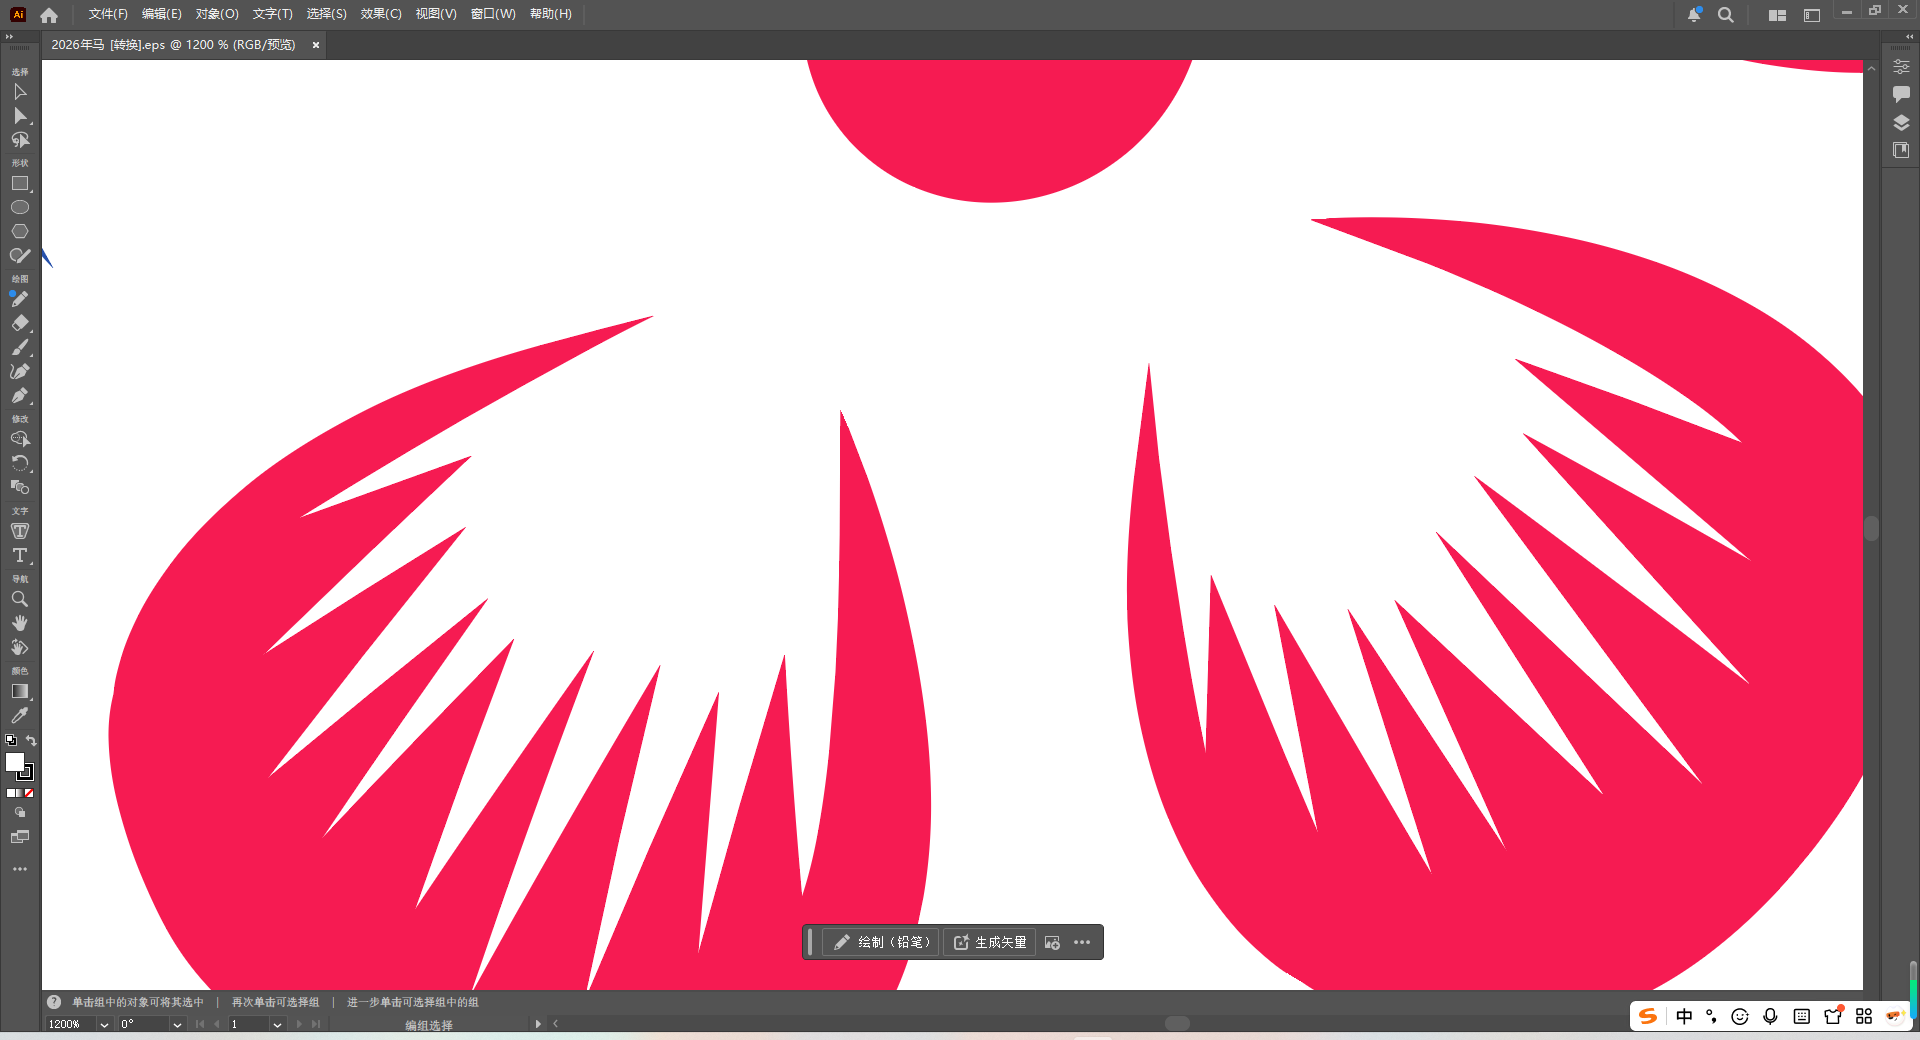This screenshot has height=1040, width=1920.
Task: Open the artboard number dropdown
Action: click(277, 1024)
